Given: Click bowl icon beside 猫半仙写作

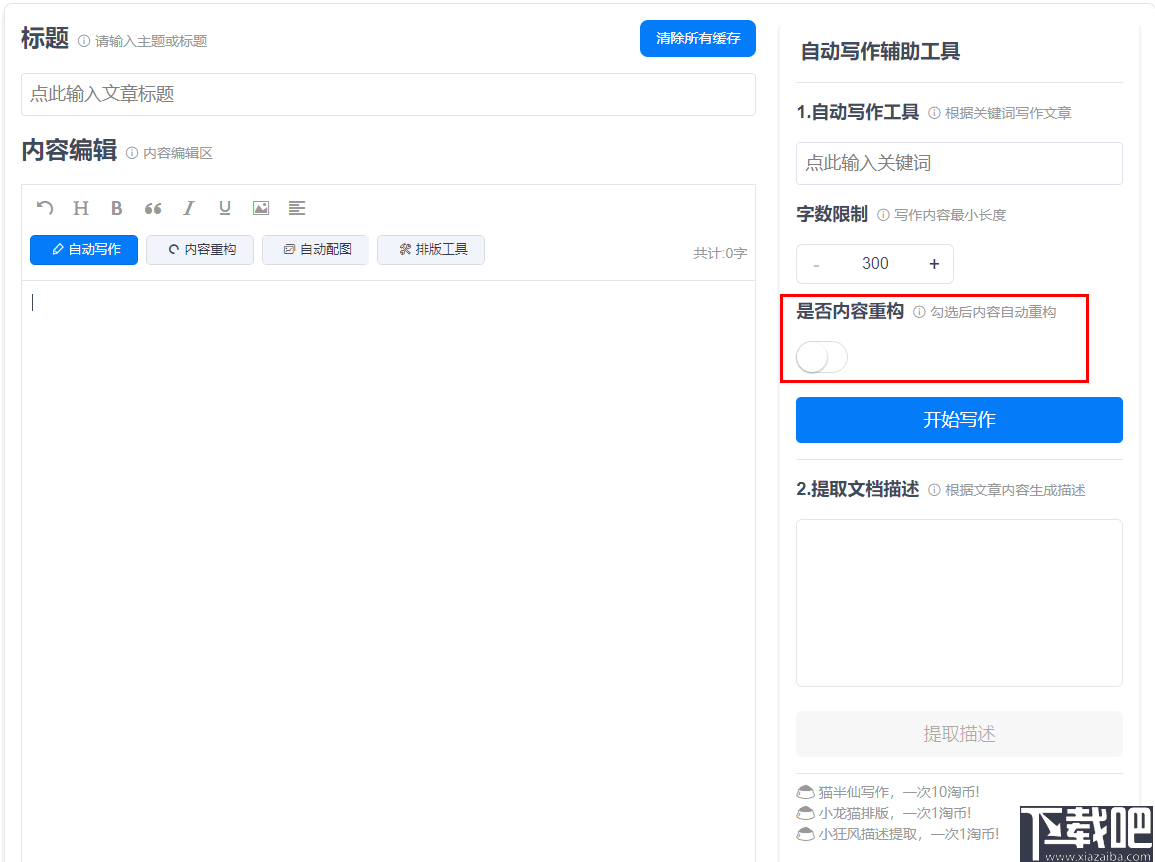Looking at the screenshot, I should (805, 793).
